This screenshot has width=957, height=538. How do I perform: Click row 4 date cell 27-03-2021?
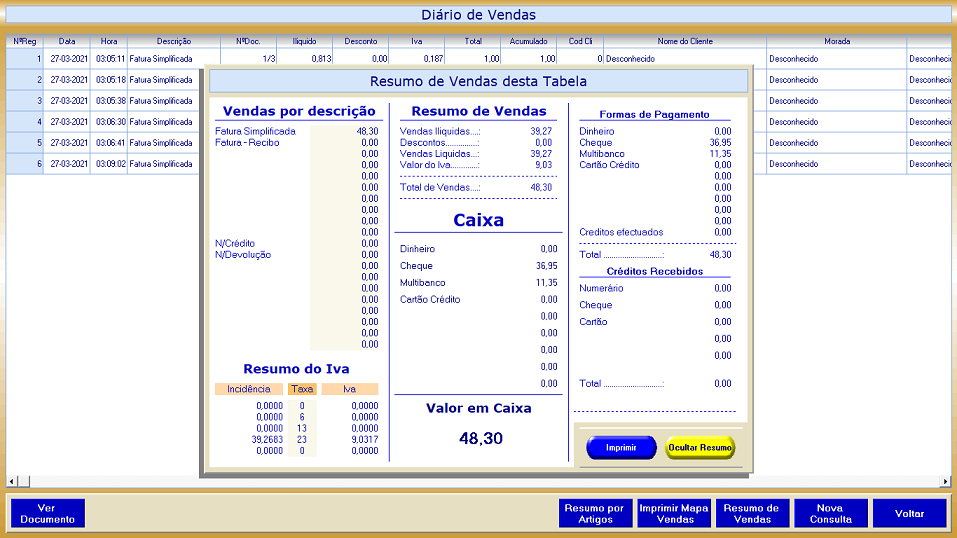tap(67, 122)
